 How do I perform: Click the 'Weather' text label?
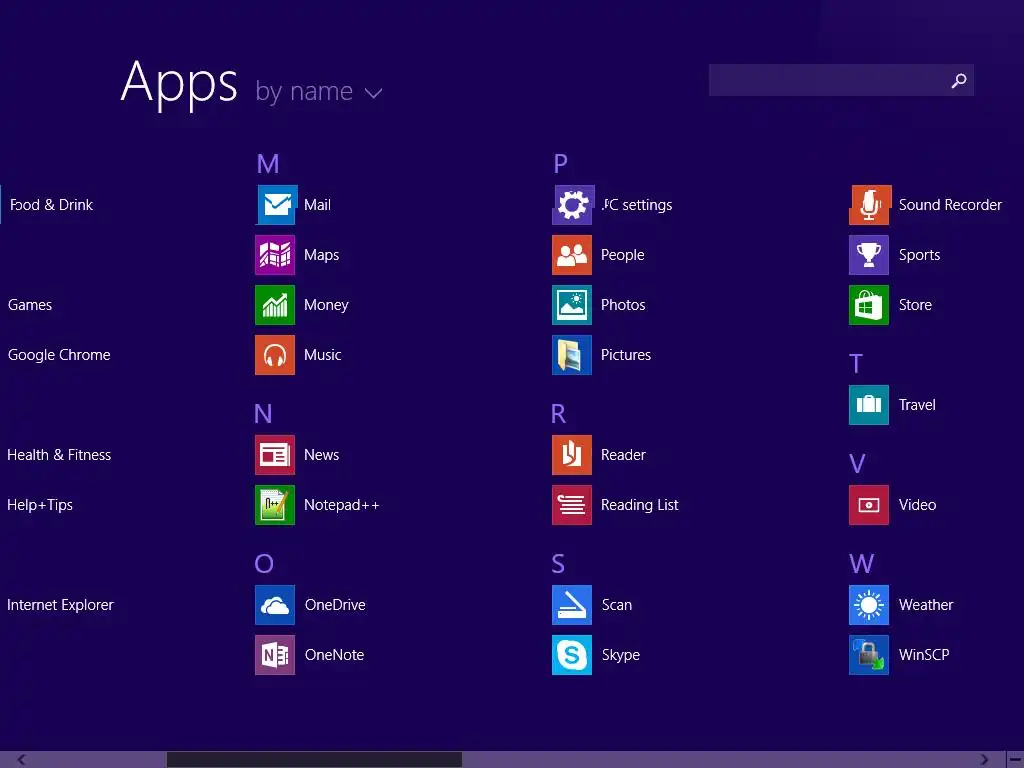[926, 605]
